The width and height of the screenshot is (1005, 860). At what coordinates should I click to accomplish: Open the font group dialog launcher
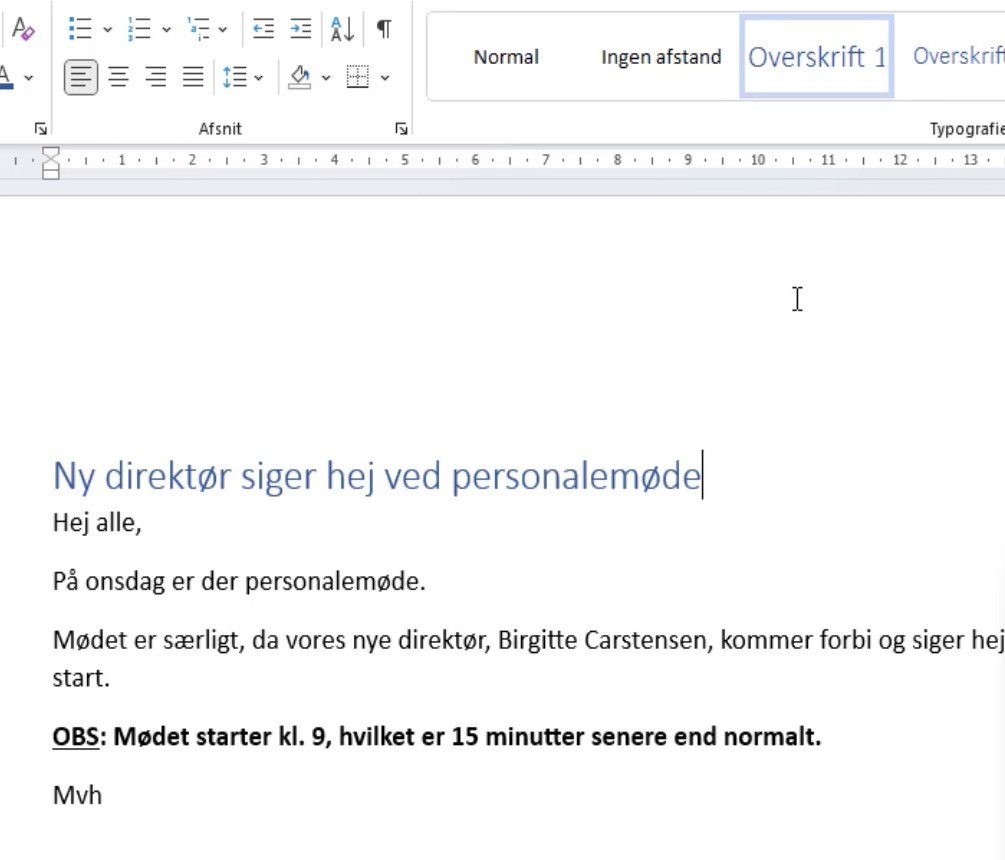tap(41, 129)
